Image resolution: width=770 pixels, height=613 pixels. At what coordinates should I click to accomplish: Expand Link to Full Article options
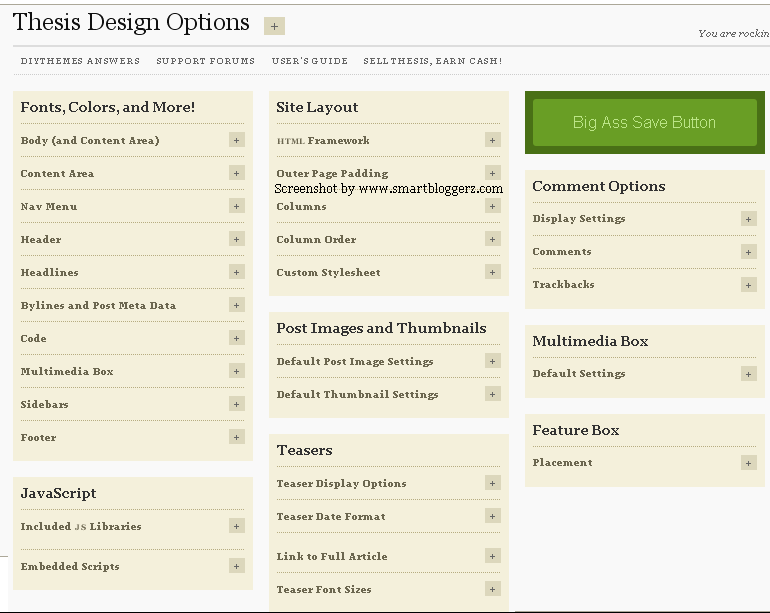[493, 556]
